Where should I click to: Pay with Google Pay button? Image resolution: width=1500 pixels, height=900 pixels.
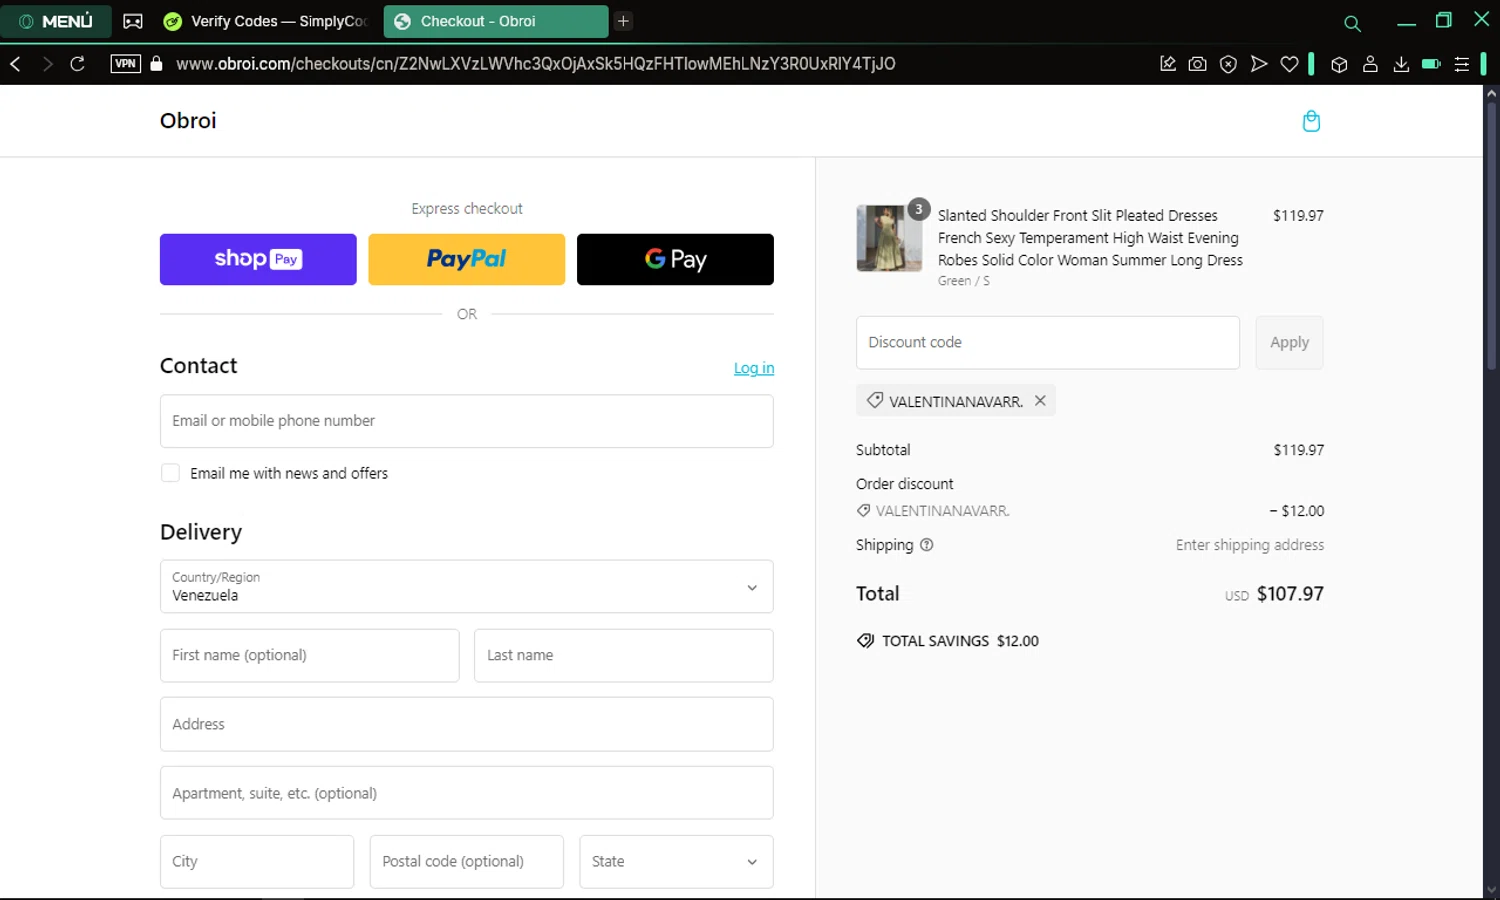click(x=675, y=259)
